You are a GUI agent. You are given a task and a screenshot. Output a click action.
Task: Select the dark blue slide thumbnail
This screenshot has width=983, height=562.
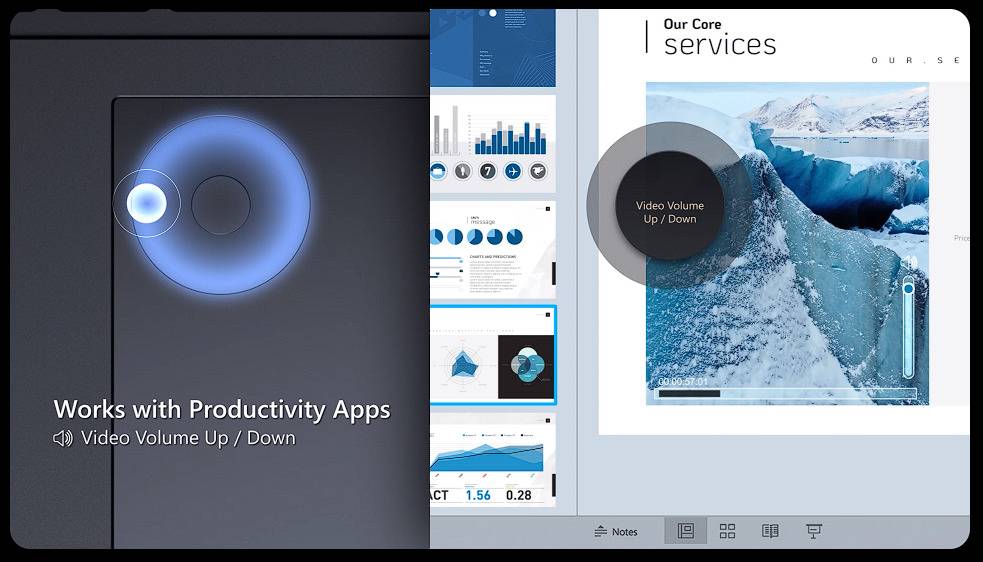[492, 46]
